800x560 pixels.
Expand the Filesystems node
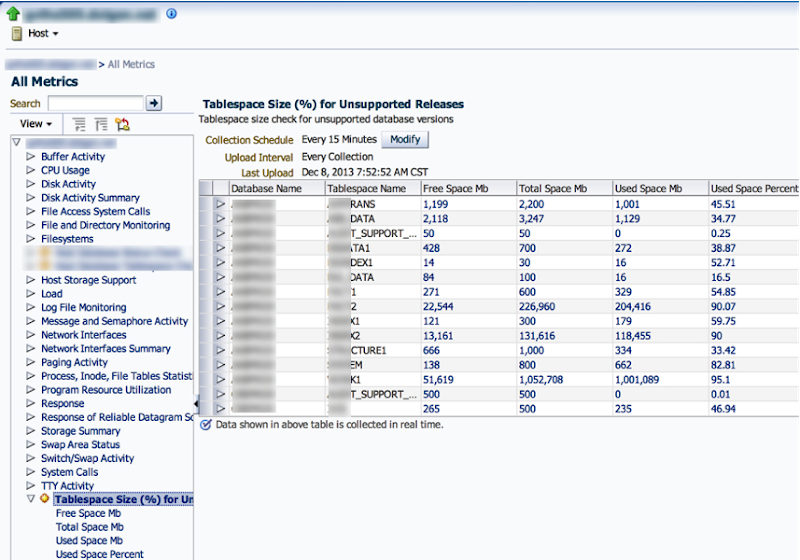[31, 239]
